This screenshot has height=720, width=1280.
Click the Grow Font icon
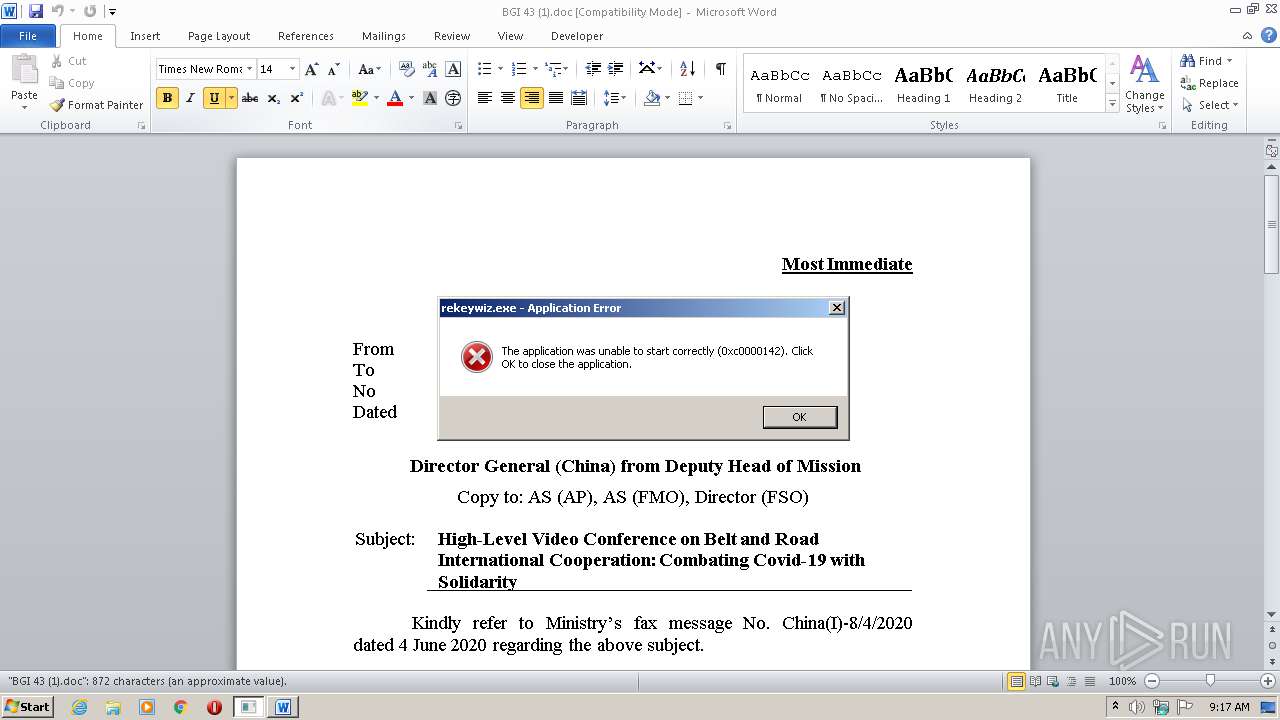pos(312,69)
